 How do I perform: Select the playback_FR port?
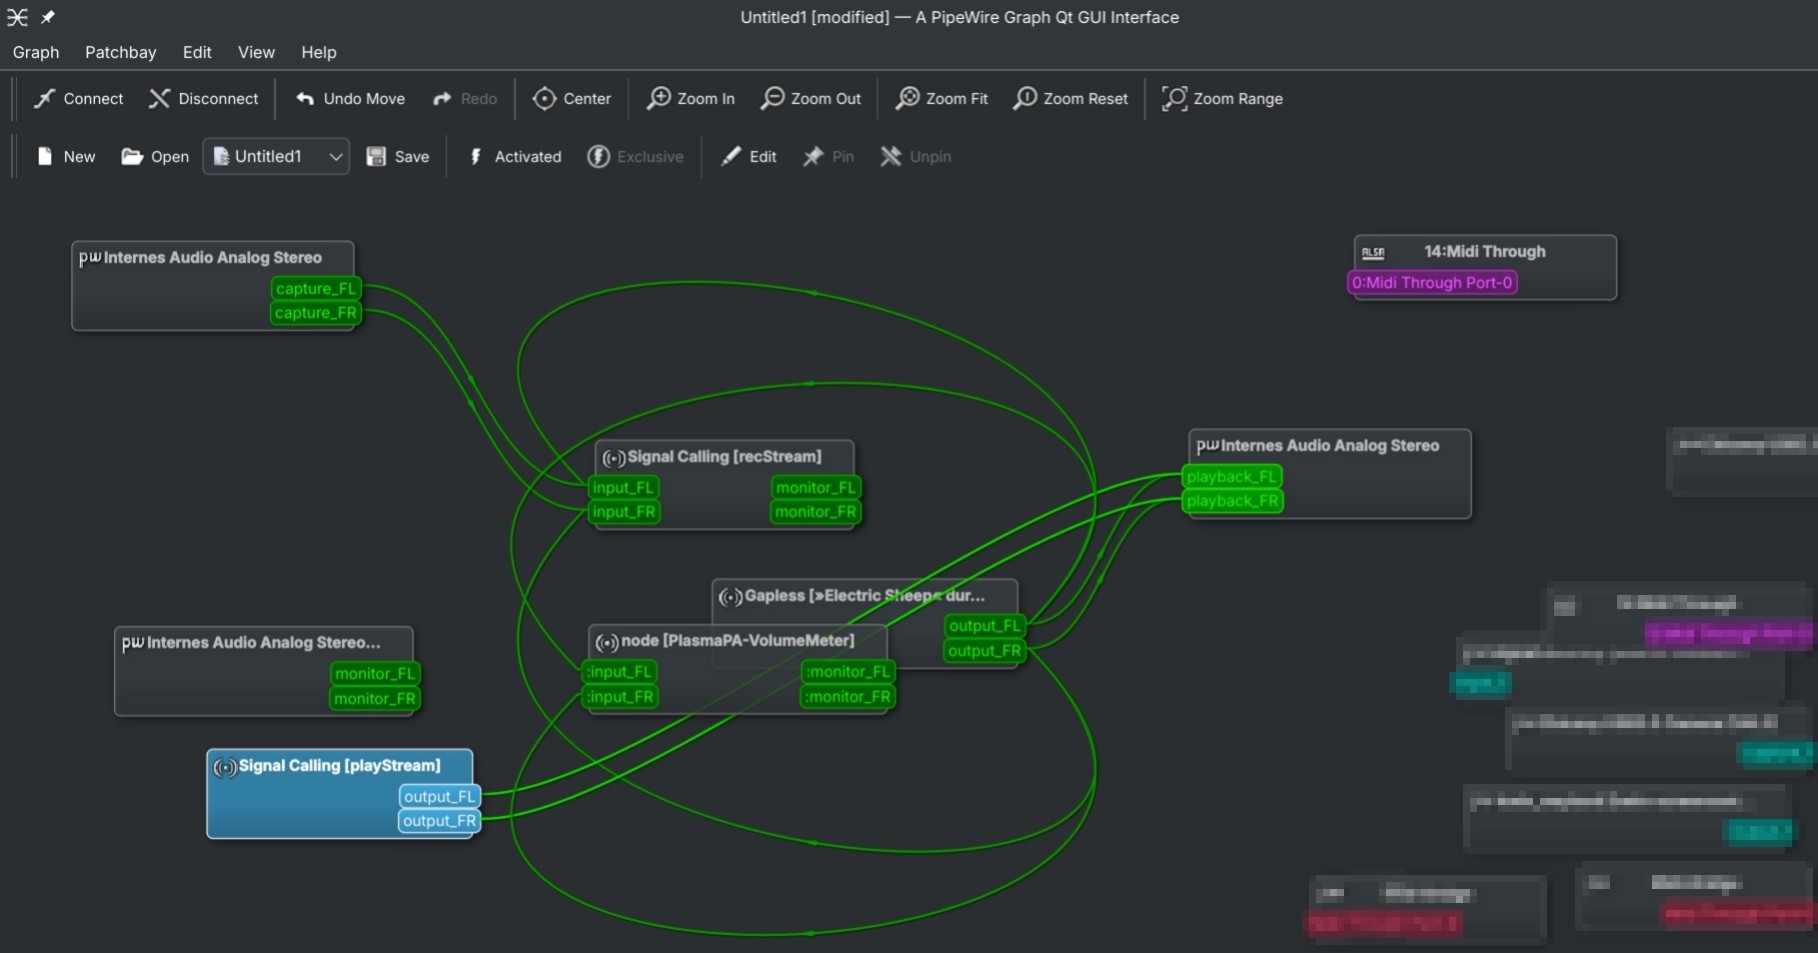click(1232, 501)
